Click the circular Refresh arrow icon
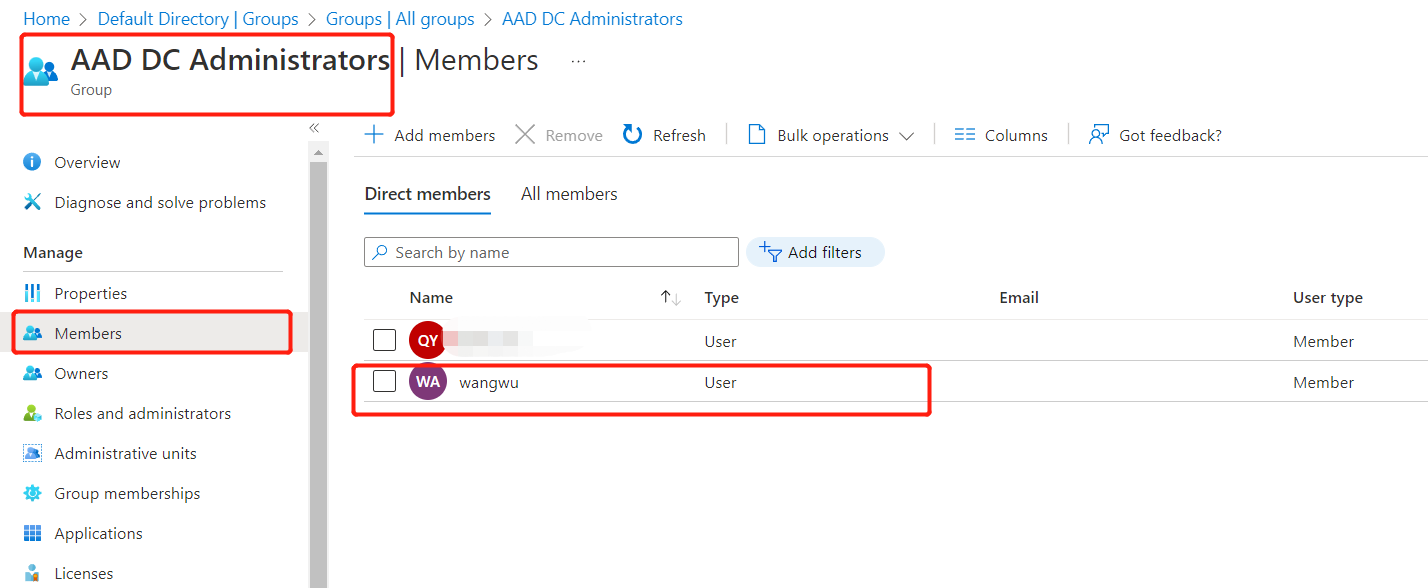1428x588 pixels. (632, 134)
